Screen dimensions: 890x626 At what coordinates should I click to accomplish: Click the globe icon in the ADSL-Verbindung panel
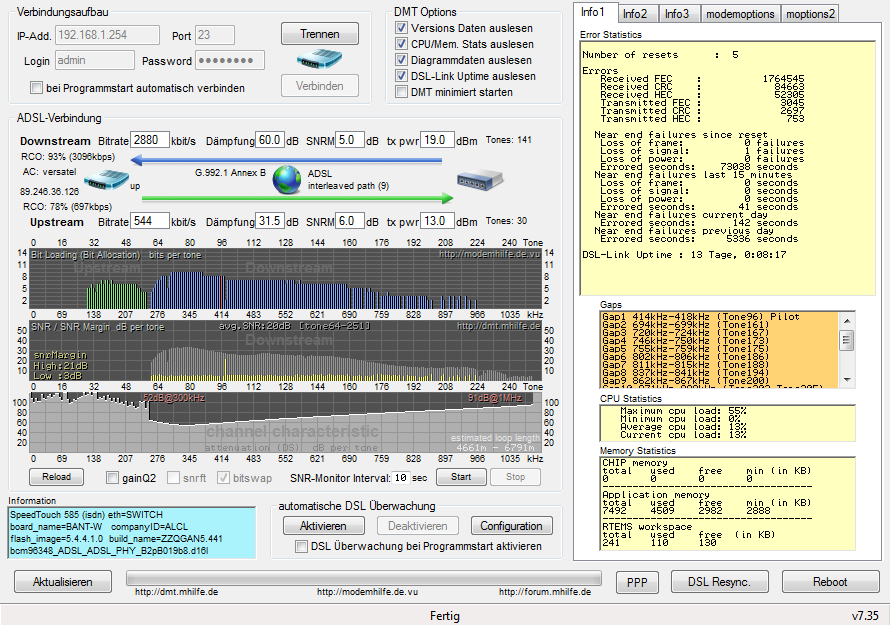coord(288,180)
